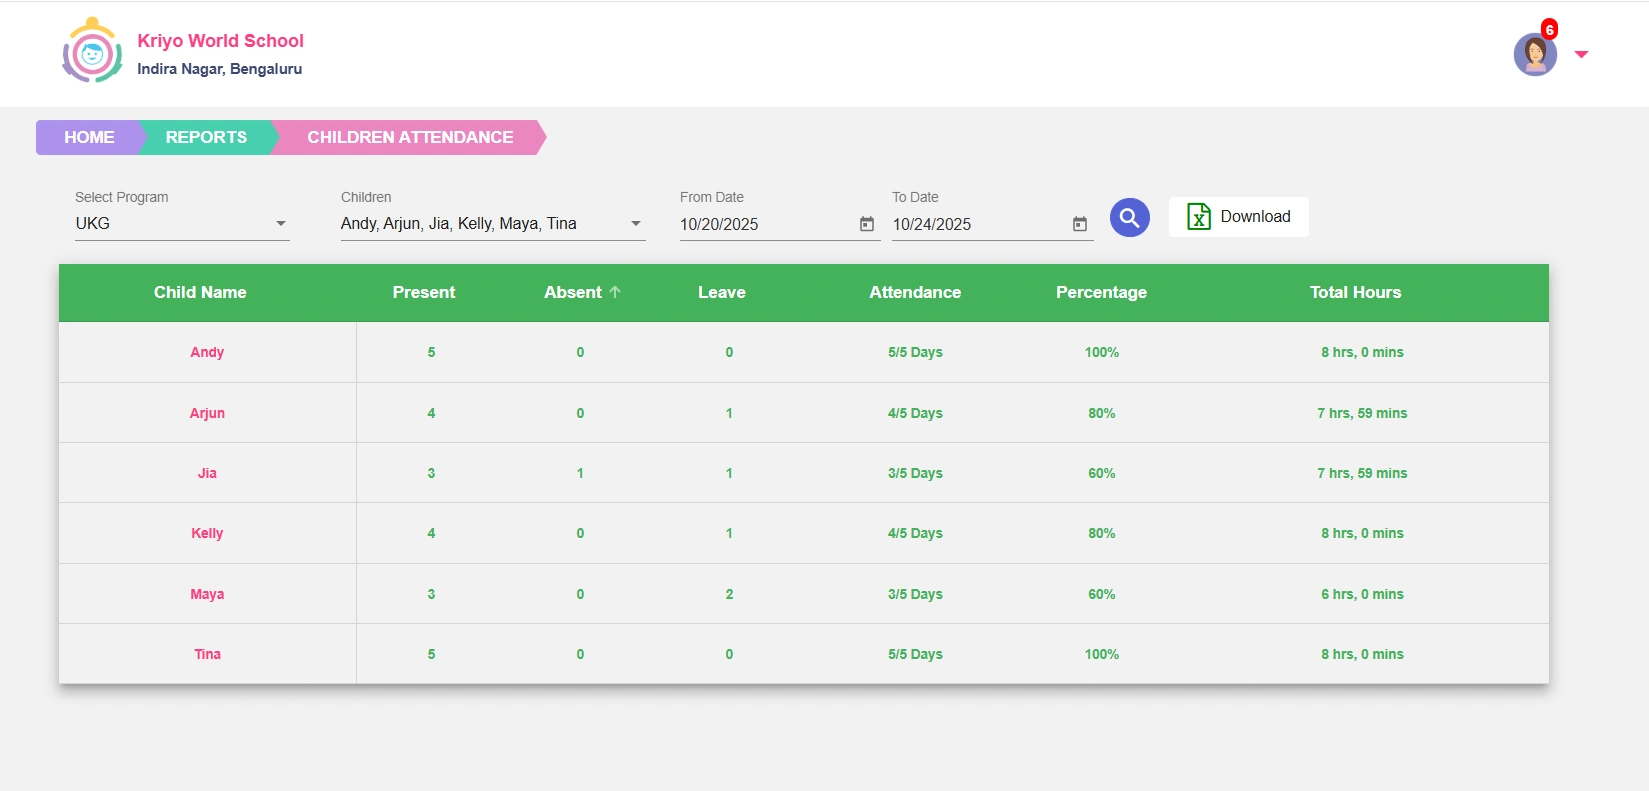The height and width of the screenshot is (791, 1649).
Task: Click Kelly's 4/5 Days attendance cell
Action: [915, 533]
